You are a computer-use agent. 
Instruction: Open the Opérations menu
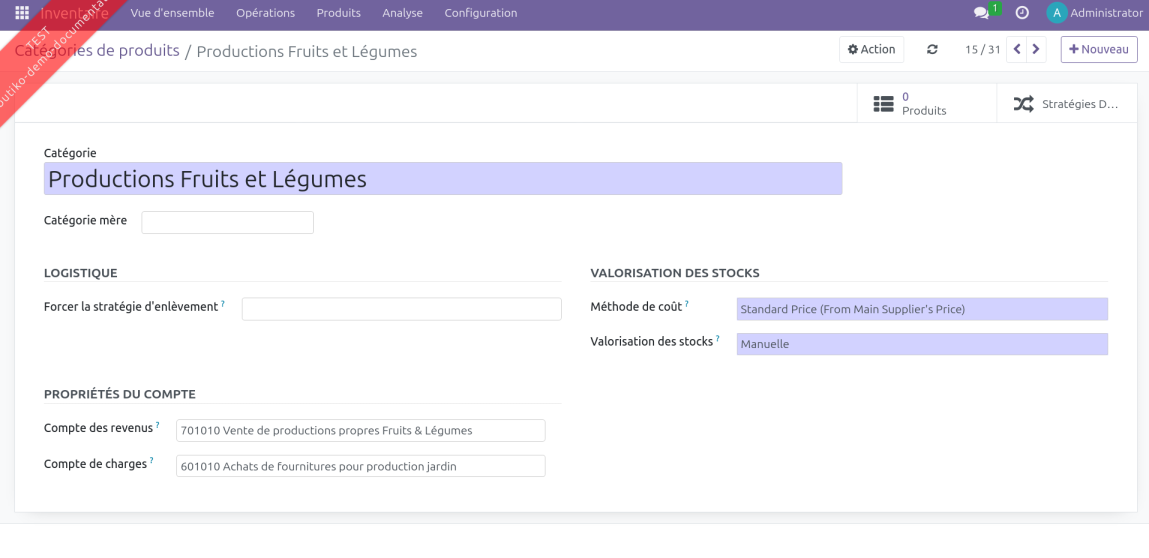pyautogui.click(x=265, y=13)
